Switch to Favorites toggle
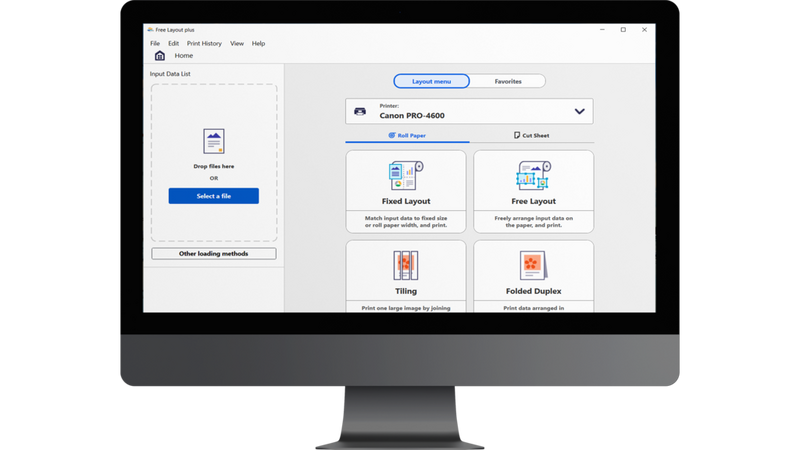Image resolution: width=800 pixels, height=450 pixels. click(508, 81)
